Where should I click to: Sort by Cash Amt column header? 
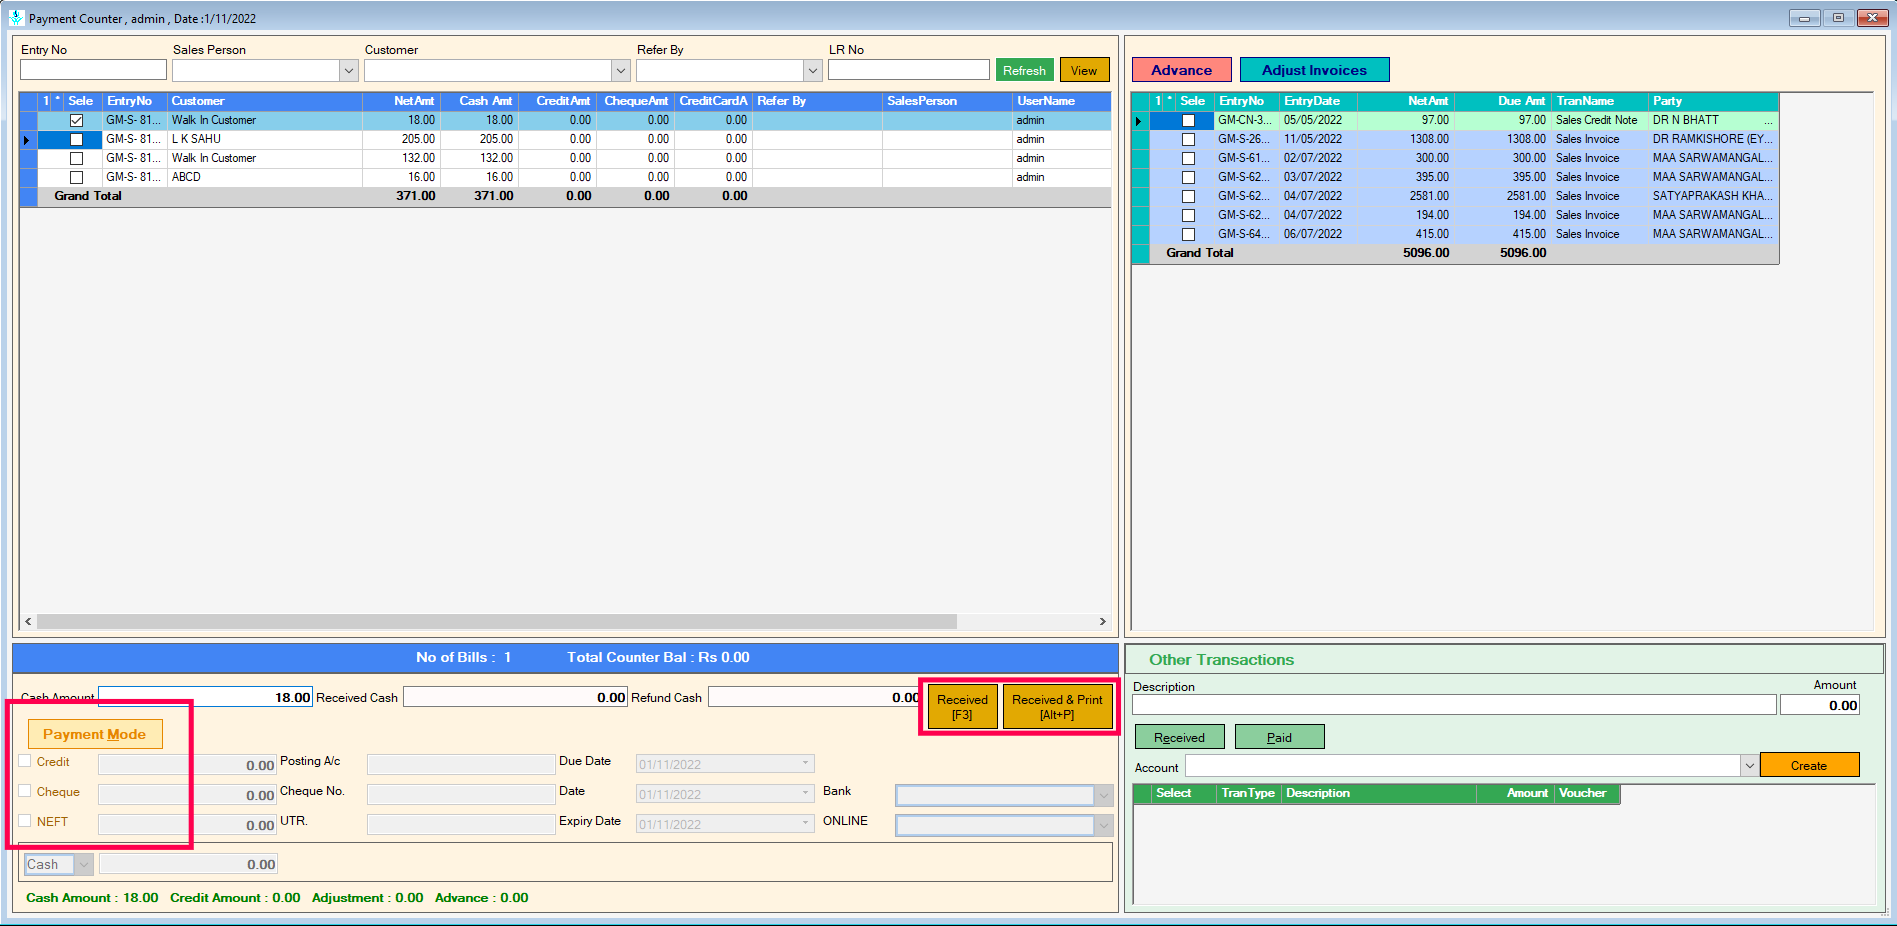479,101
